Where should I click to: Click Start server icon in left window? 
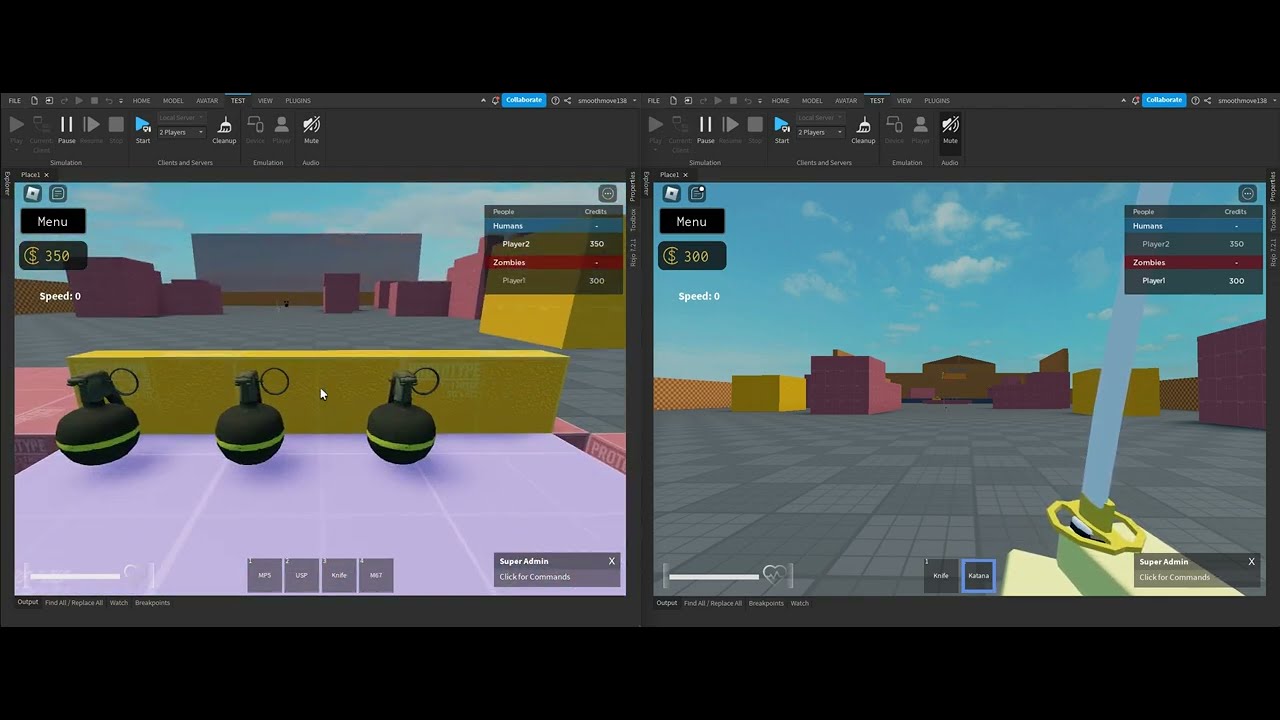[x=143, y=129]
